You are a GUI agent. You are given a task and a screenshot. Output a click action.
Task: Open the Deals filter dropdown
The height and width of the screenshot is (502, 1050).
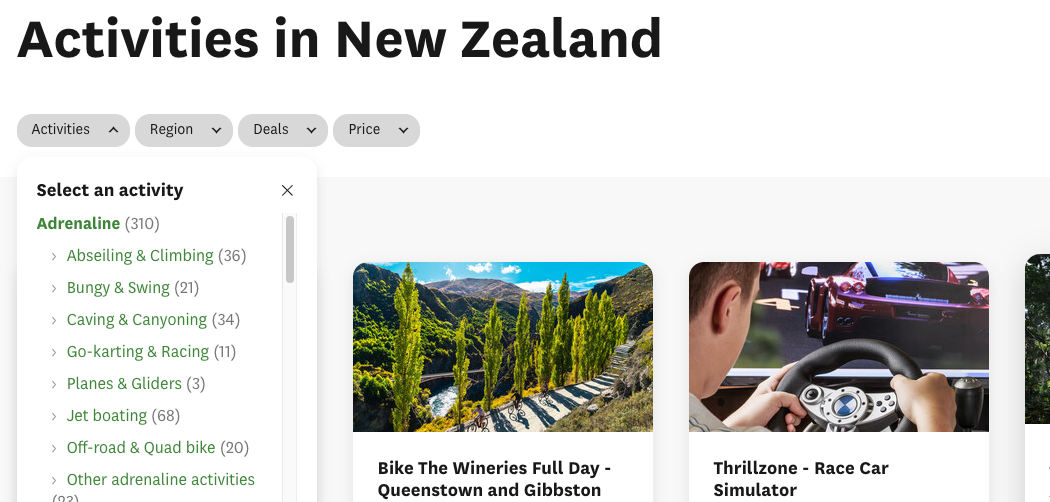(x=283, y=130)
